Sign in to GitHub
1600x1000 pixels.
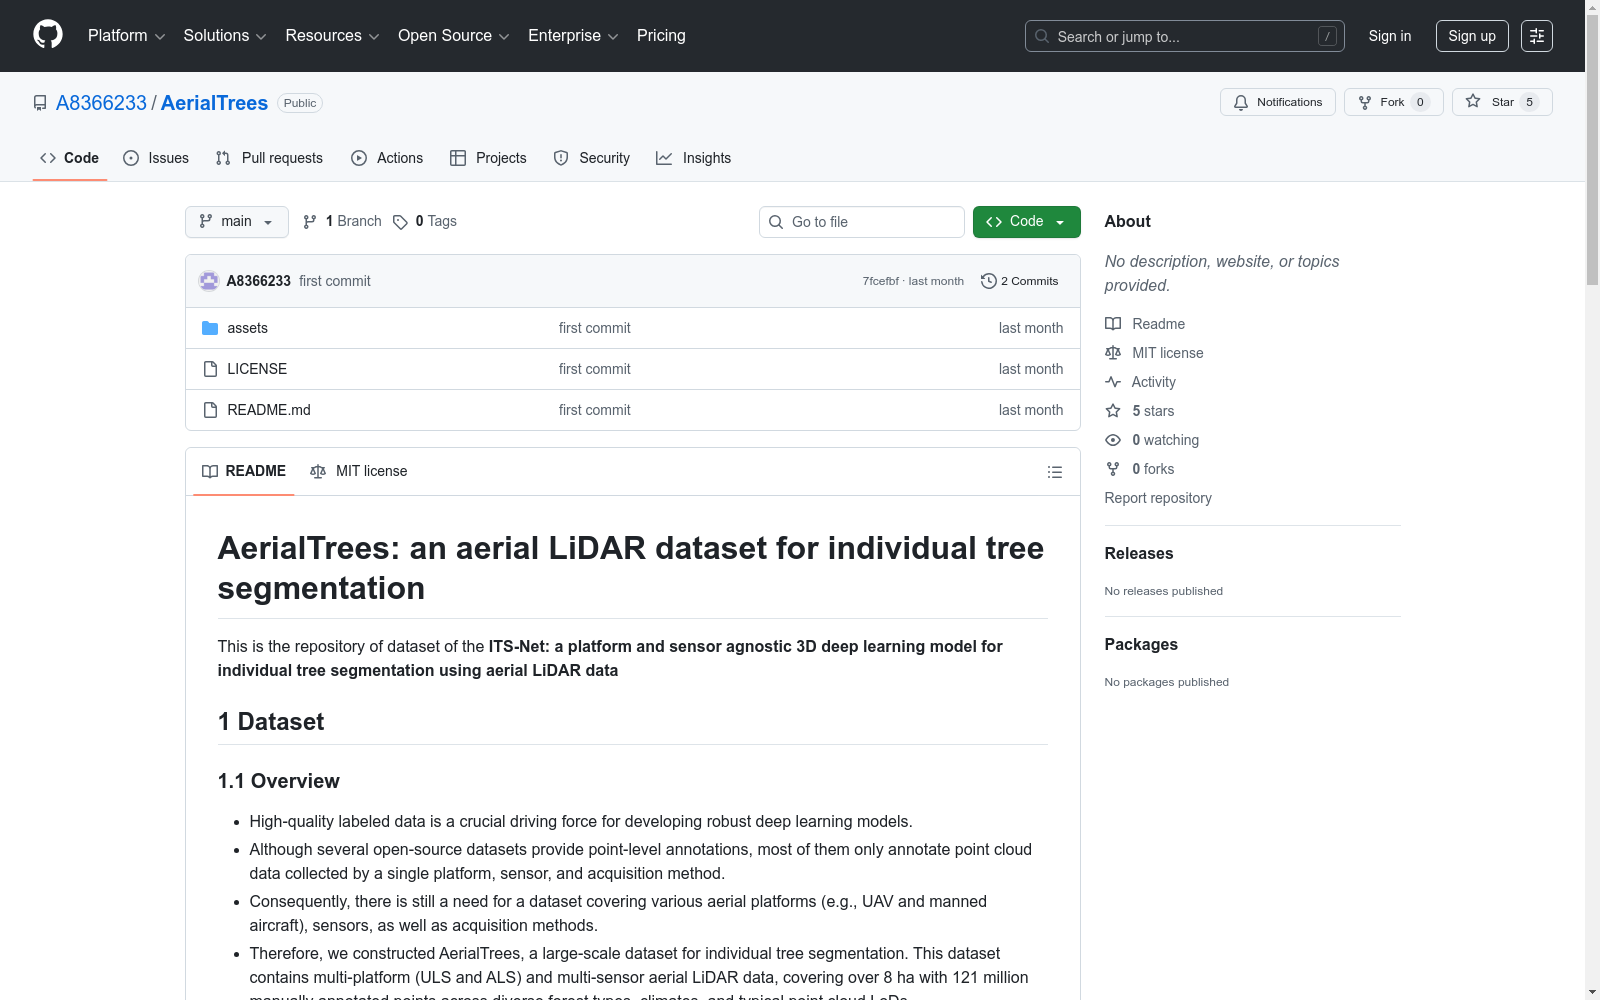(x=1389, y=36)
